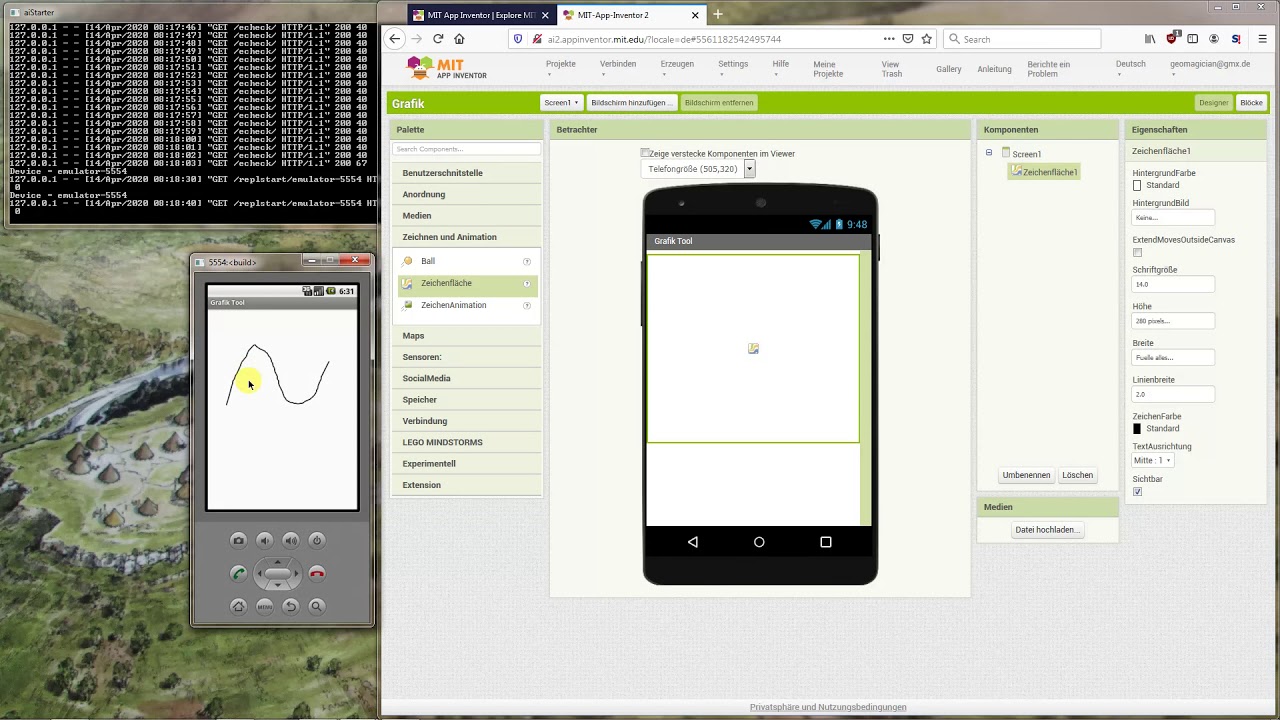The height and width of the screenshot is (720, 1280).
Task: Click the emulator camera button
Action: click(238, 540)
